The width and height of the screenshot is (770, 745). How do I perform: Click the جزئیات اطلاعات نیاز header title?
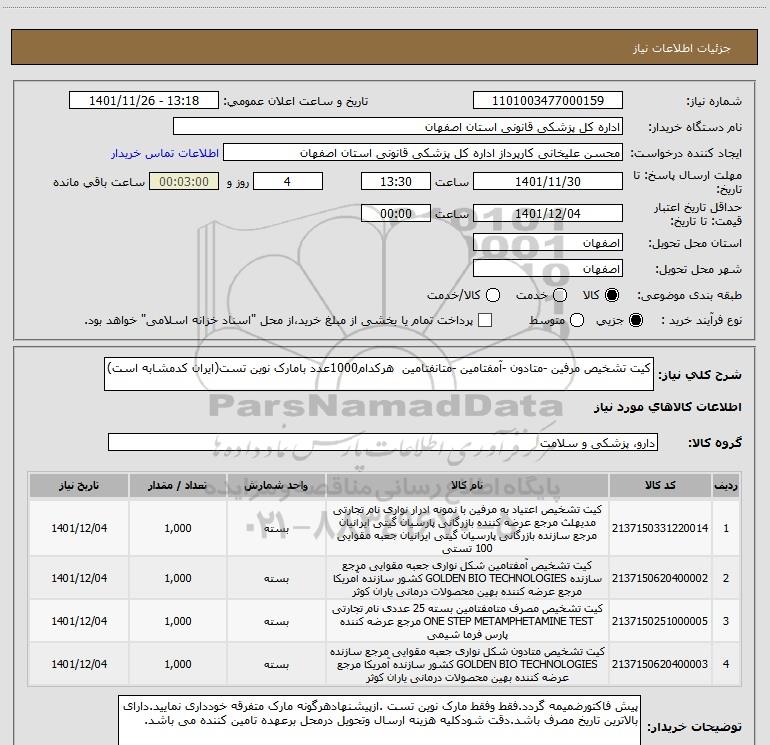click(x=682, y=48)
